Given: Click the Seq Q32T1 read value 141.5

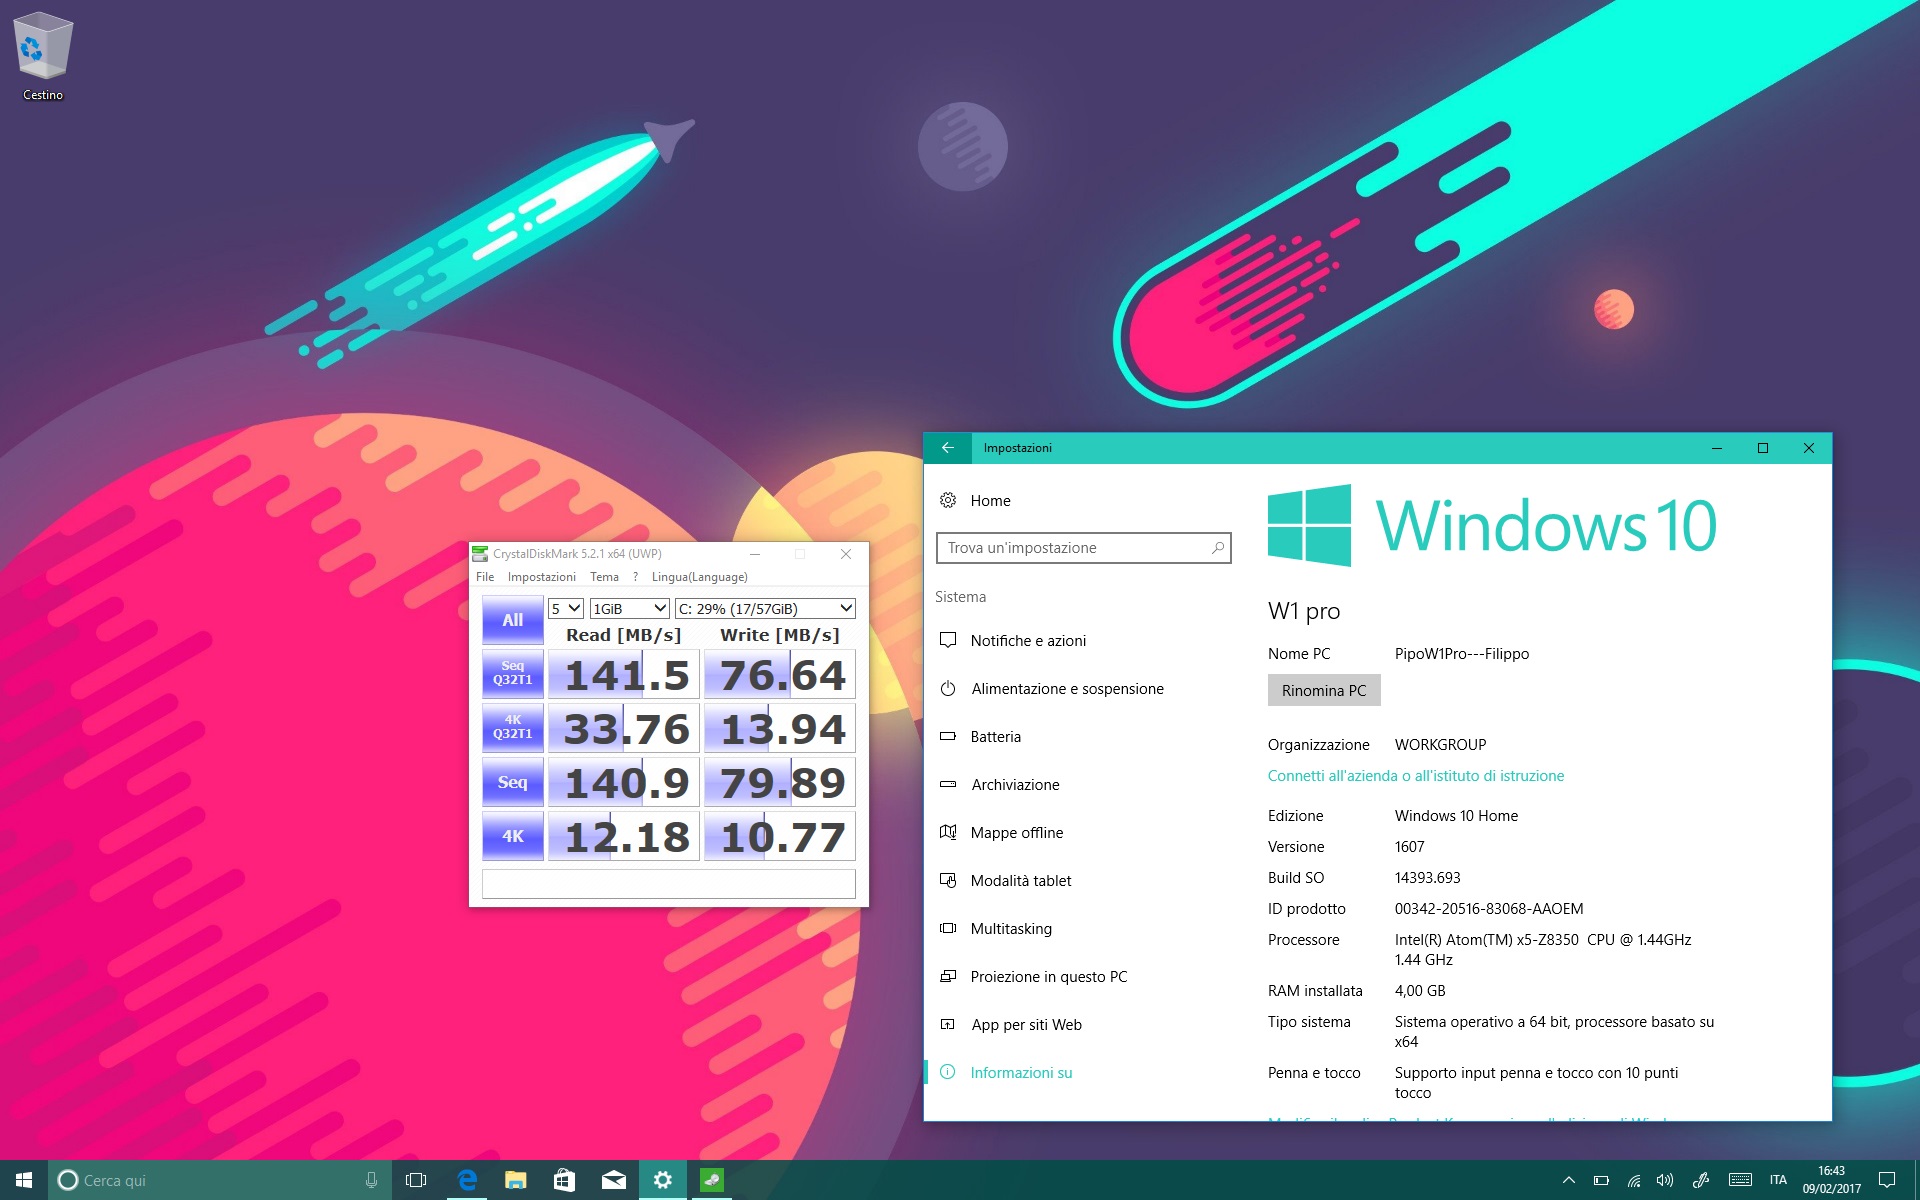Looking at the screenshot, I should pyautogui.click(x=624, y=675).
